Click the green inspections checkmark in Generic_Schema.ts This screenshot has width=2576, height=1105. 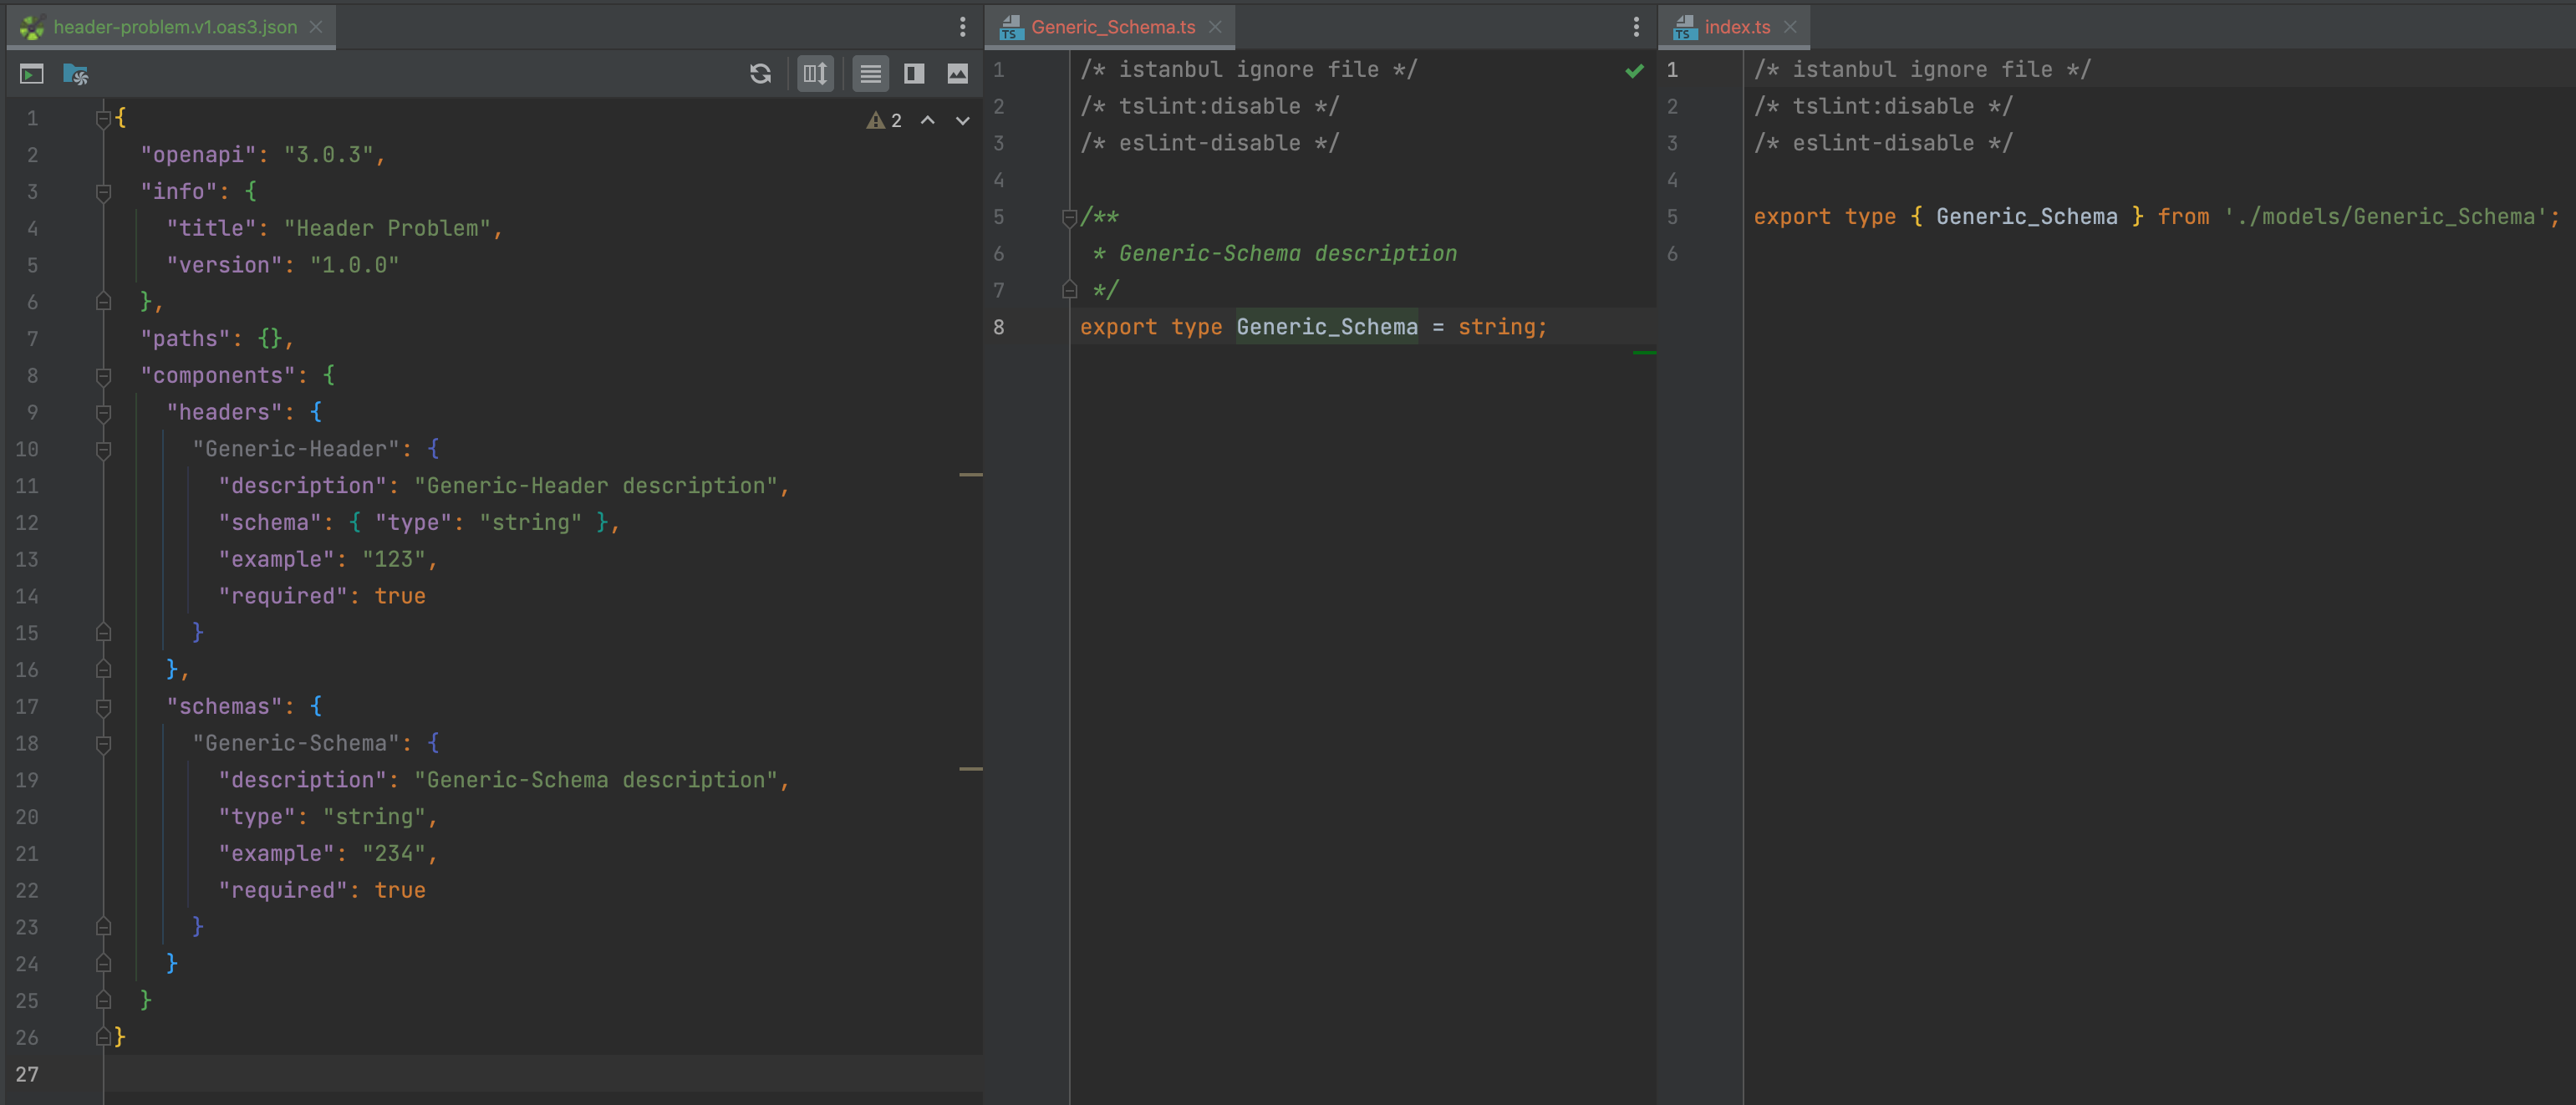point(1634,71)
